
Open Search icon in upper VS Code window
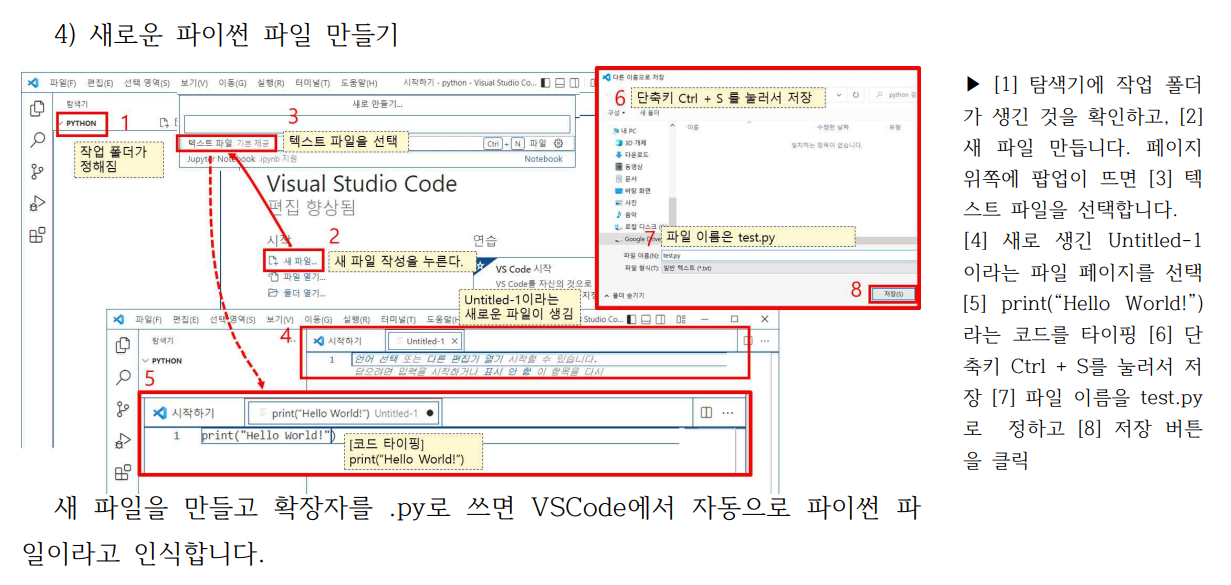click(x=37, y=140)
